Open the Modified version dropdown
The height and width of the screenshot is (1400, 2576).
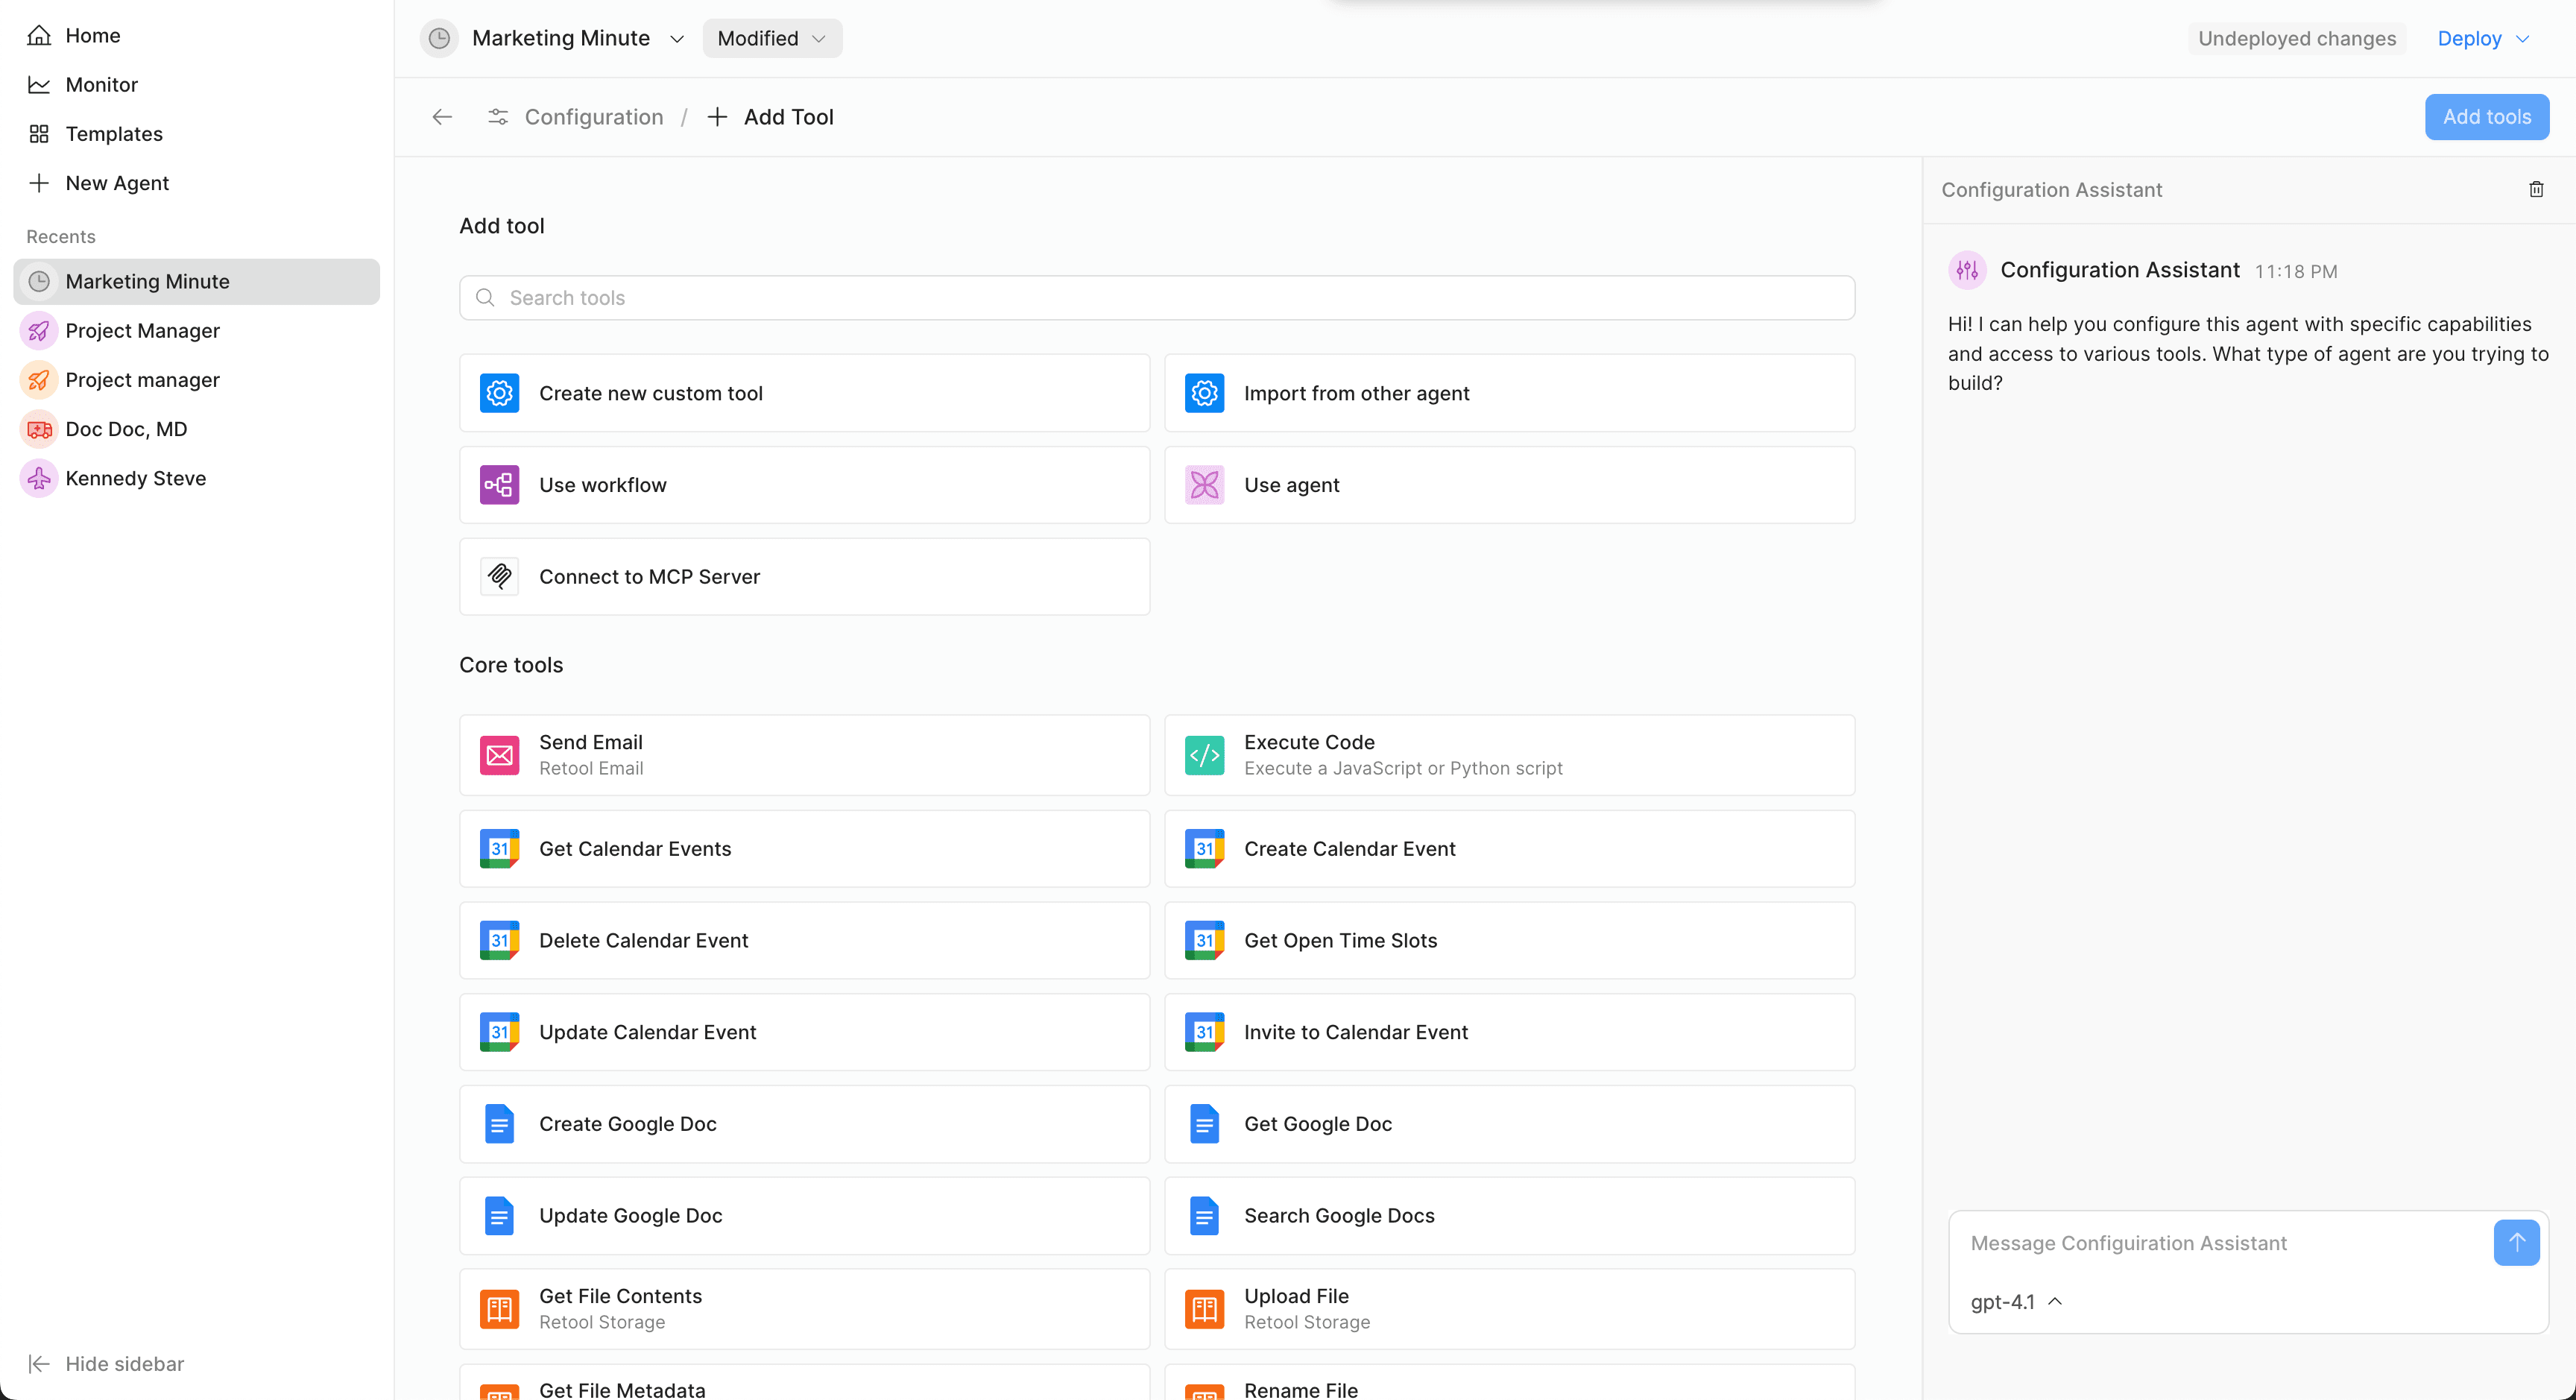(772, 39)
